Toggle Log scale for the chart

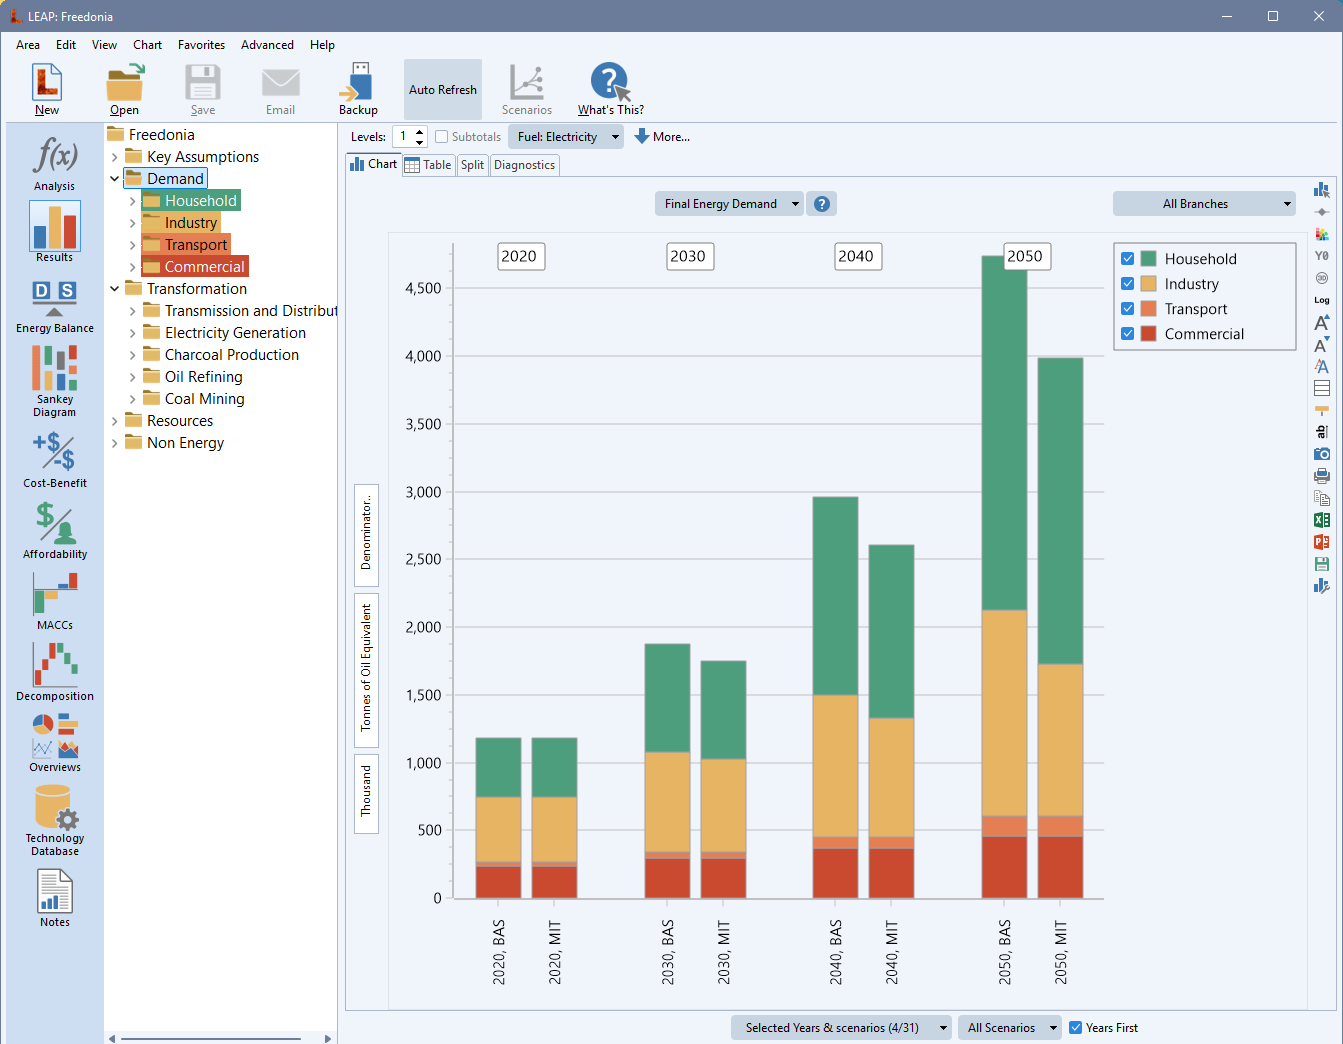click(x=1321, y=300)
